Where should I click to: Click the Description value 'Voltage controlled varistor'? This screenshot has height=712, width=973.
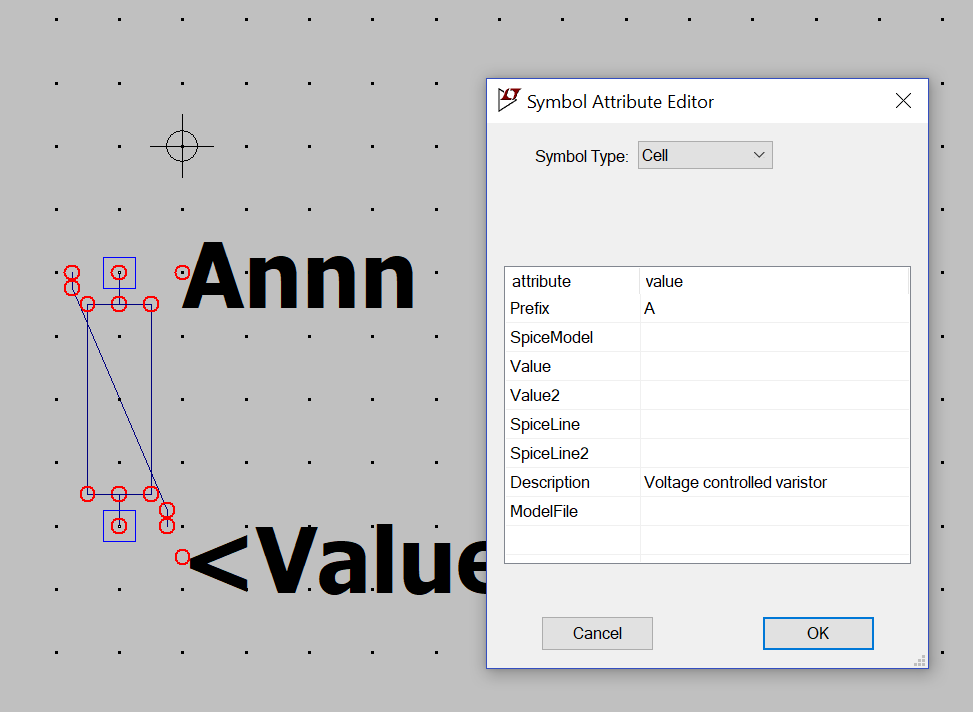click(735, 482)
